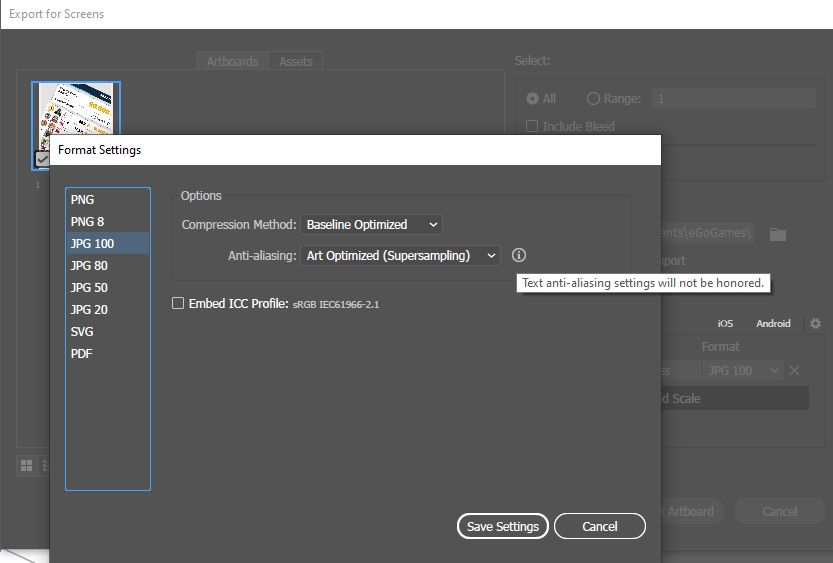Add Android scale presets
This screenshot has width=833, height=563.
pyautogui.click(x=773, y=323)
